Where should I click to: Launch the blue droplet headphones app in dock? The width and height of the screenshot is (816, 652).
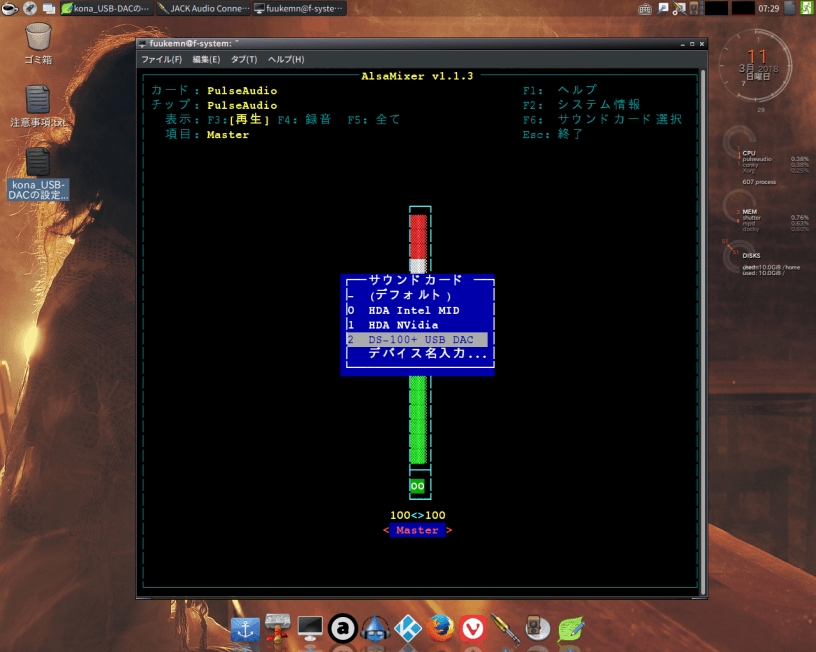[x=375, y=629]
